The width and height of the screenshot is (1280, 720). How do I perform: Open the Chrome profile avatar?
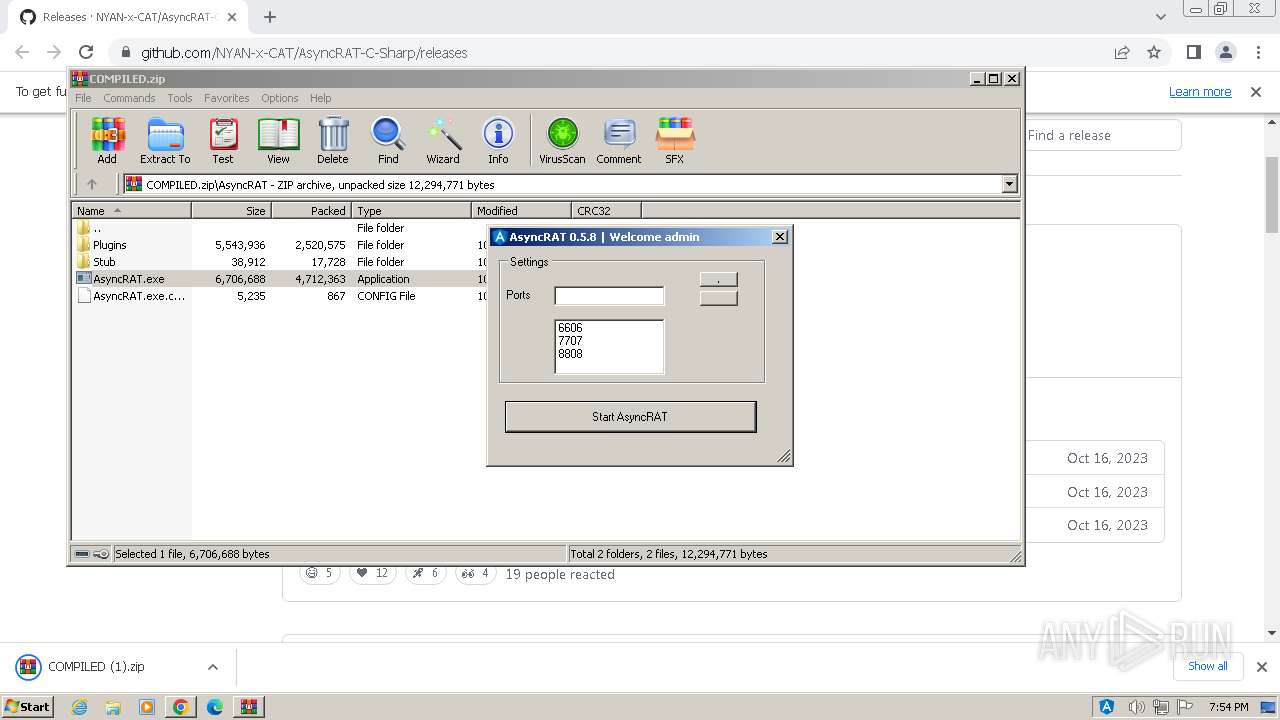coord(1226,52)
